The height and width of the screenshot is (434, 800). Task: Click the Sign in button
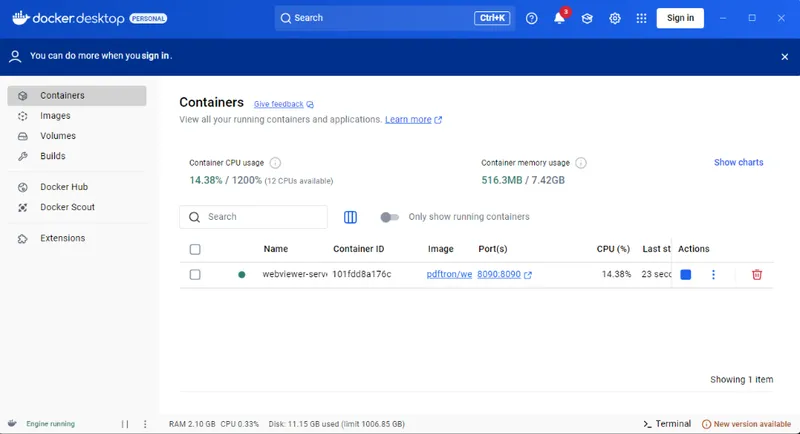click(680, 18)
